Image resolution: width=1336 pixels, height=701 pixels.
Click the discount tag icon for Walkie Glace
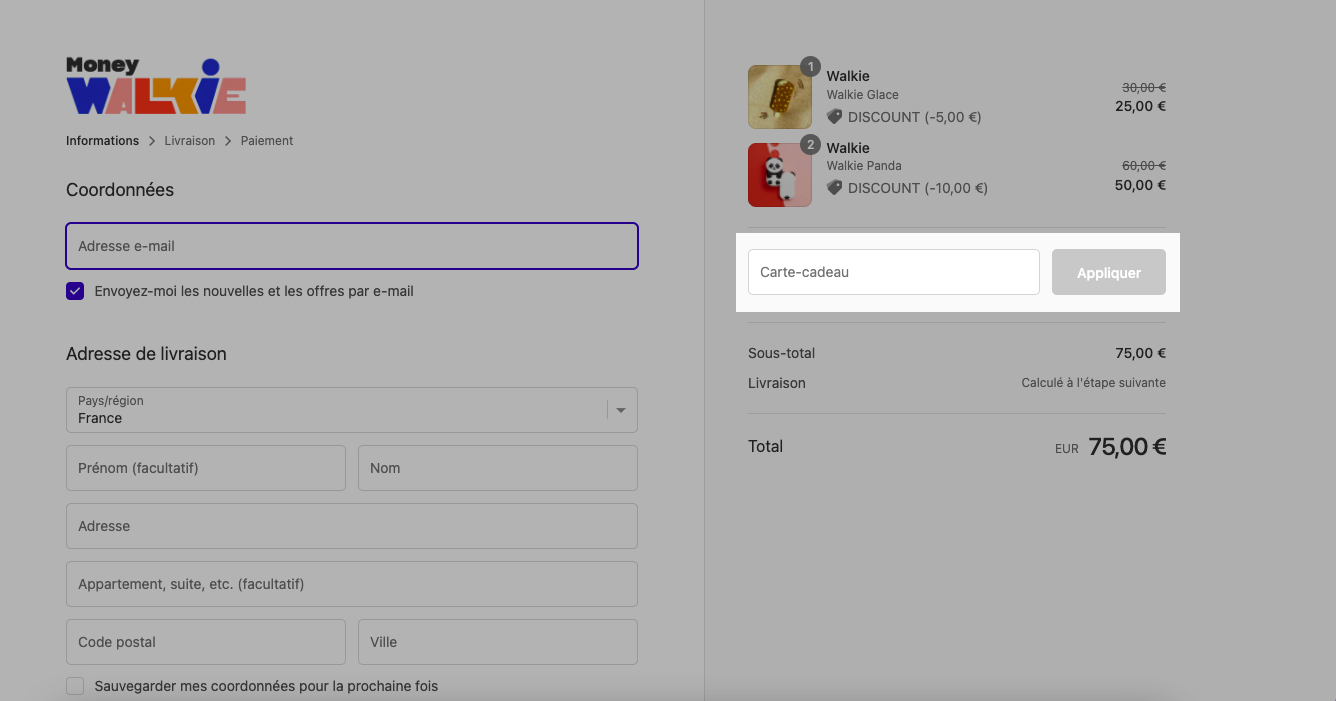[835, 117]
